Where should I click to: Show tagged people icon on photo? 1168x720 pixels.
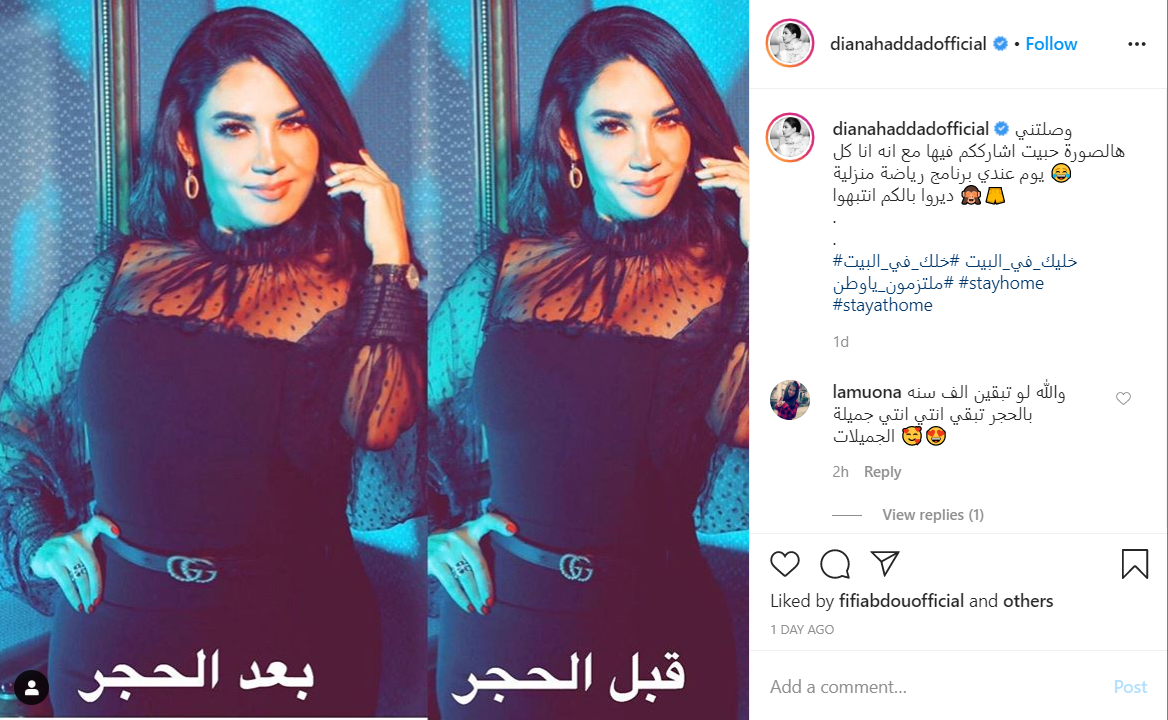pos(31,688)
